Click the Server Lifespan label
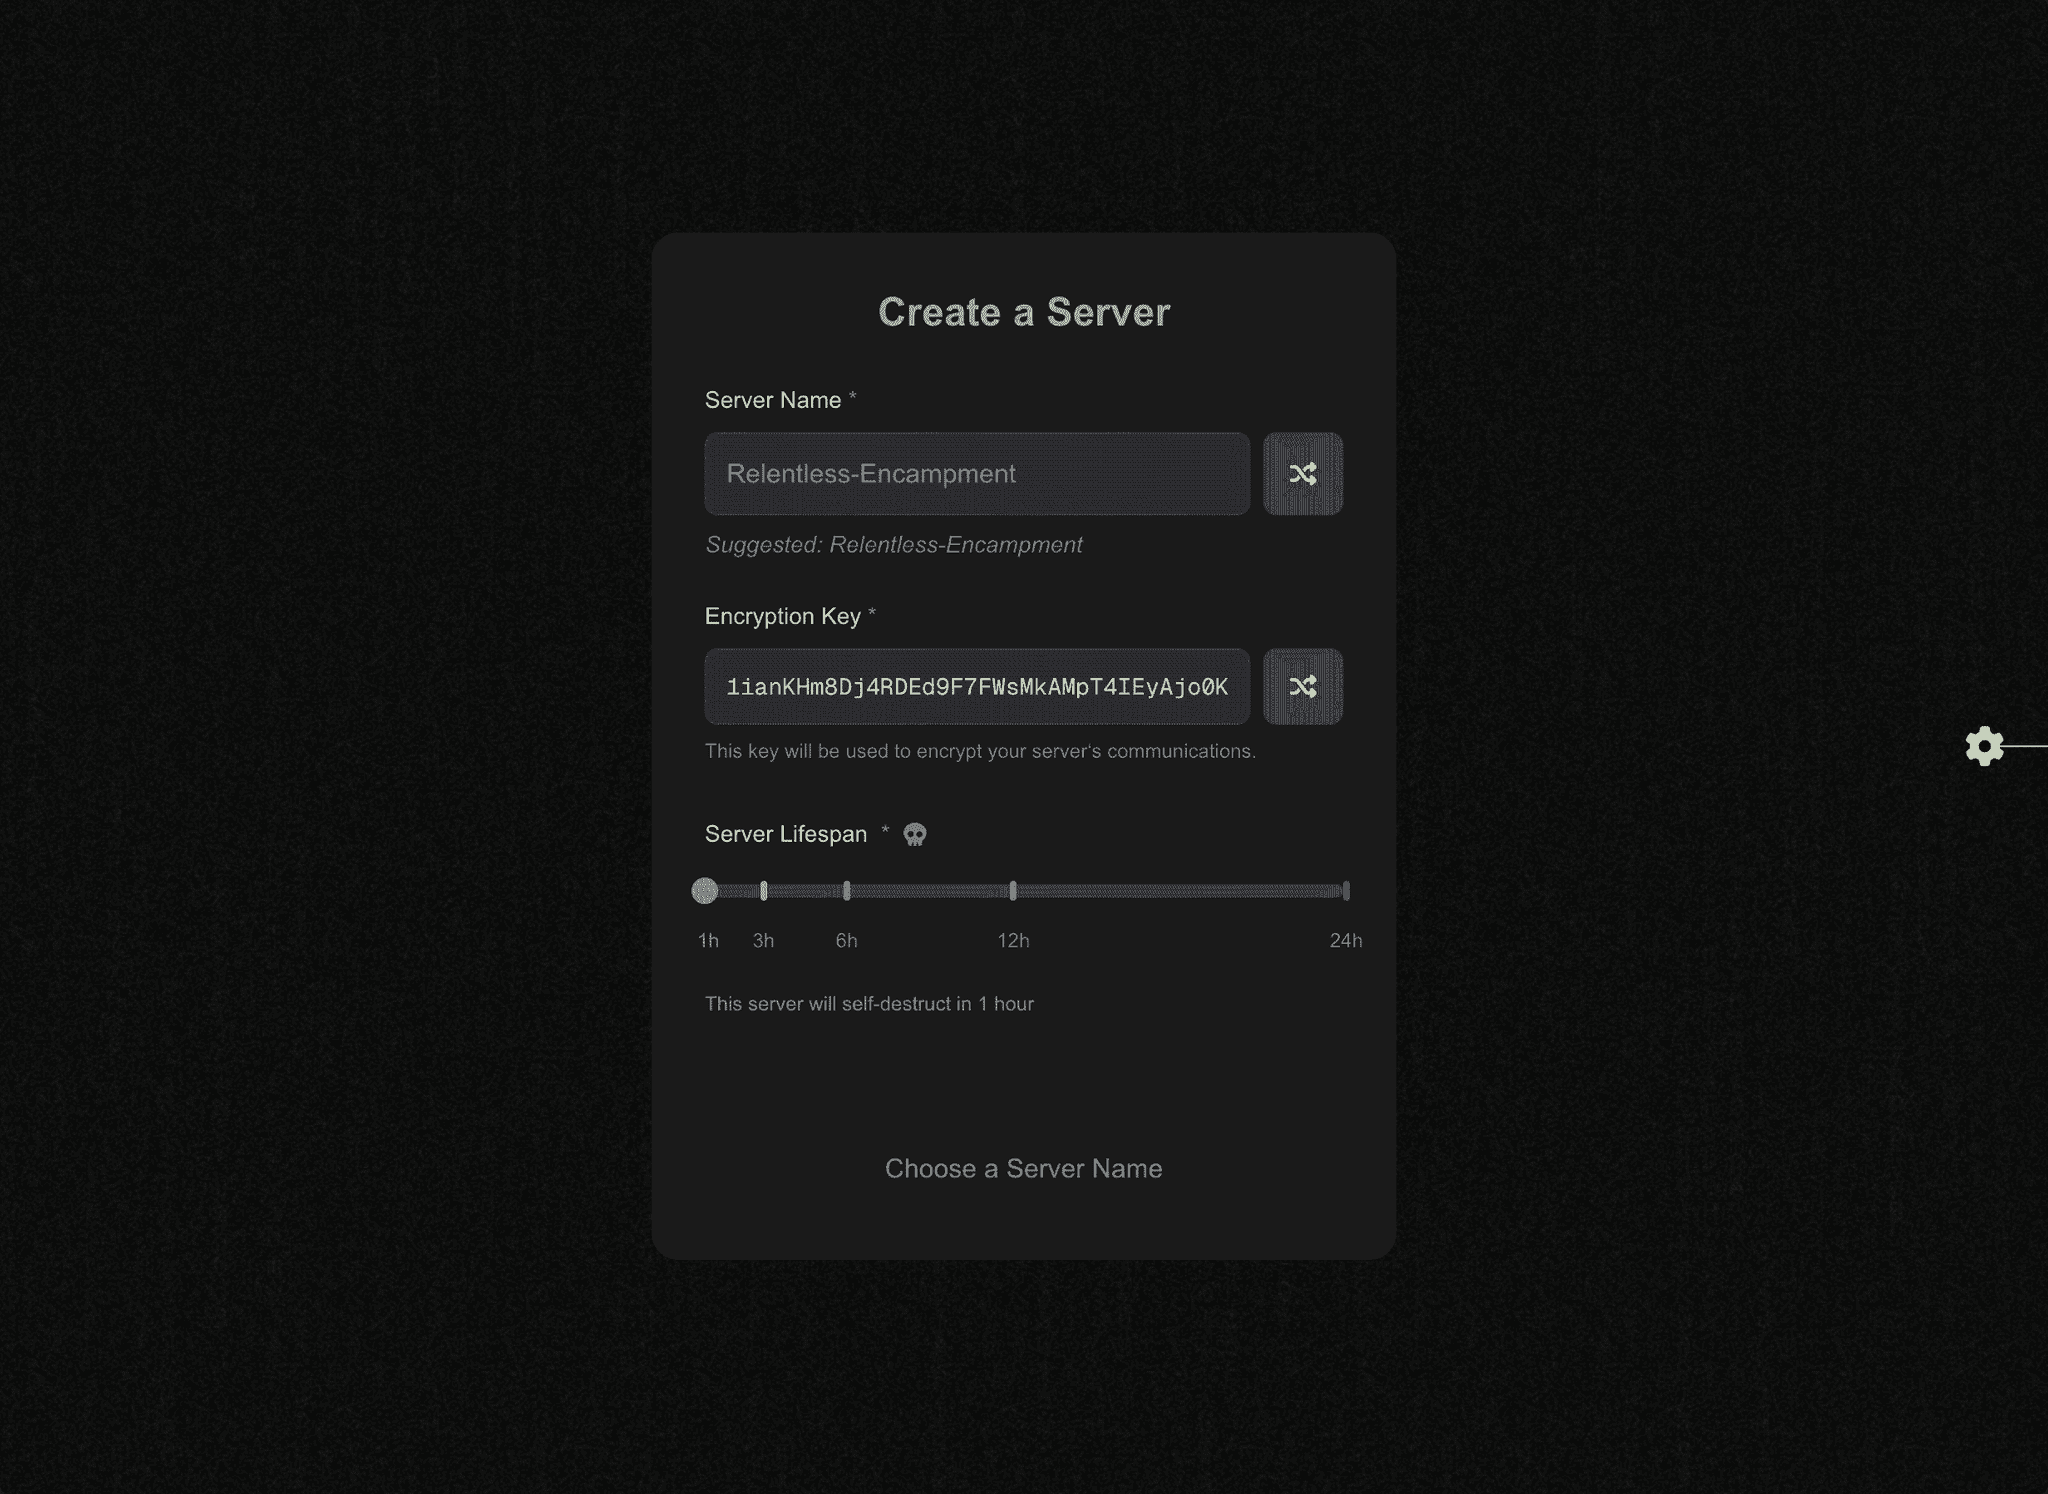Viewport: 2048px width, 1494px height. click(x=785, y=833)
